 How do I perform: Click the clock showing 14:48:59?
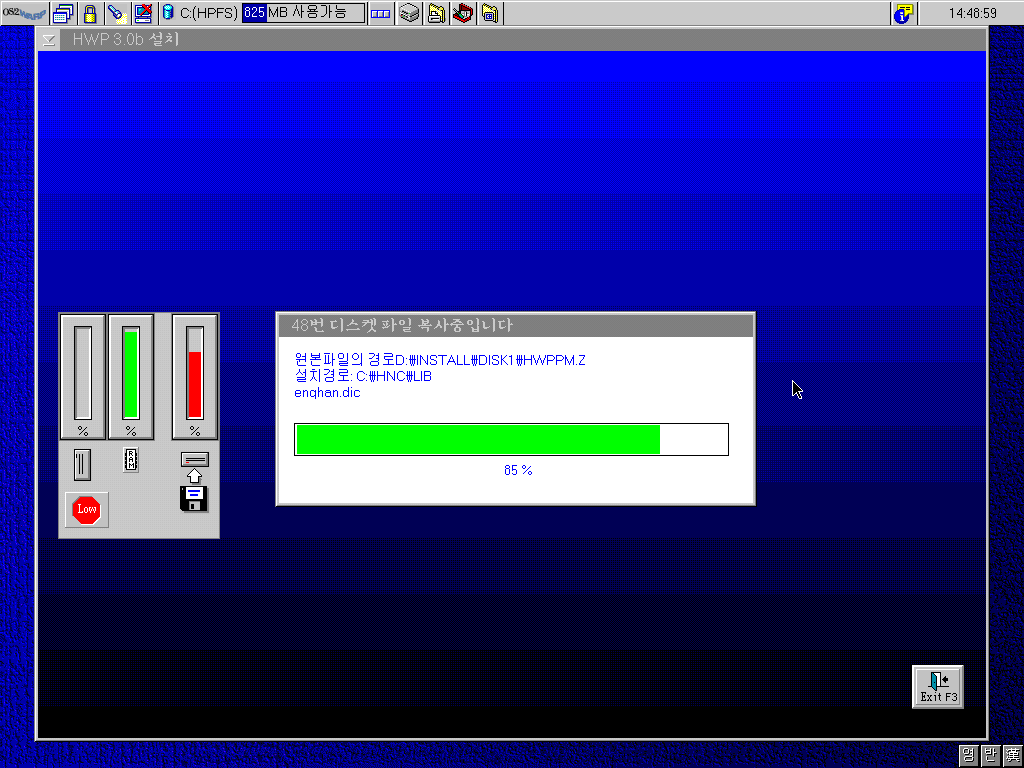pos(972,13)
